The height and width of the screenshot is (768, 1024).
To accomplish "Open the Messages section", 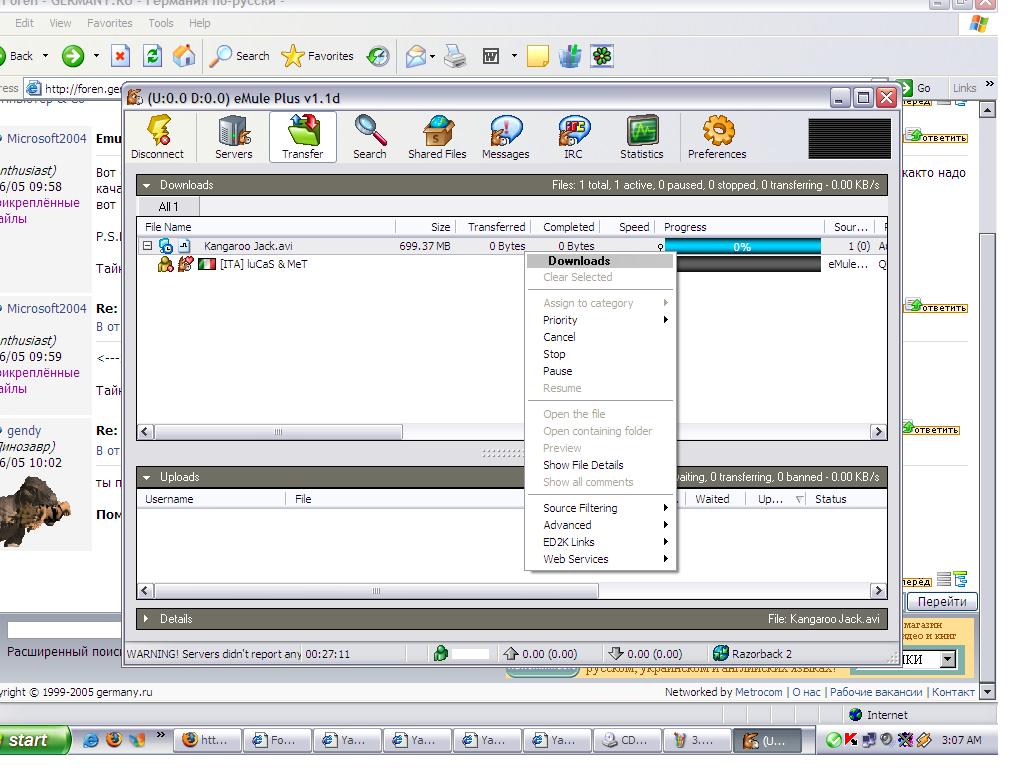I will click(505, 137).
